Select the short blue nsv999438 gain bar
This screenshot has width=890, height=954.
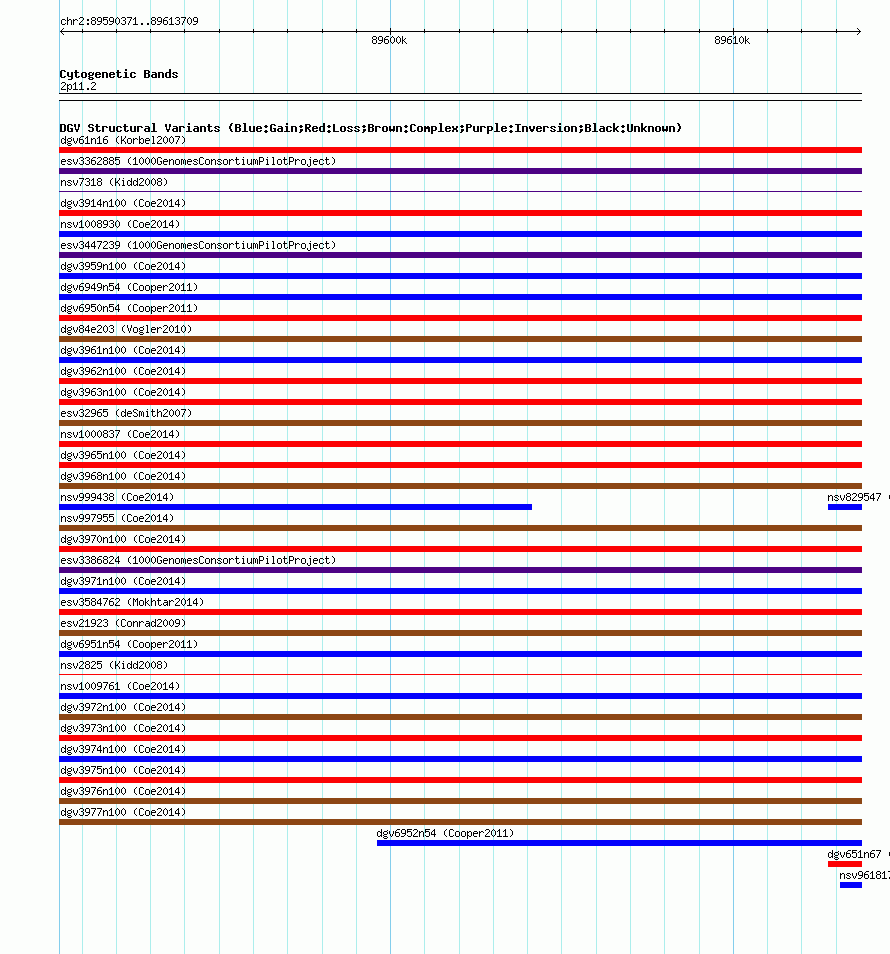pyautogui.click(x=296, y=507)
